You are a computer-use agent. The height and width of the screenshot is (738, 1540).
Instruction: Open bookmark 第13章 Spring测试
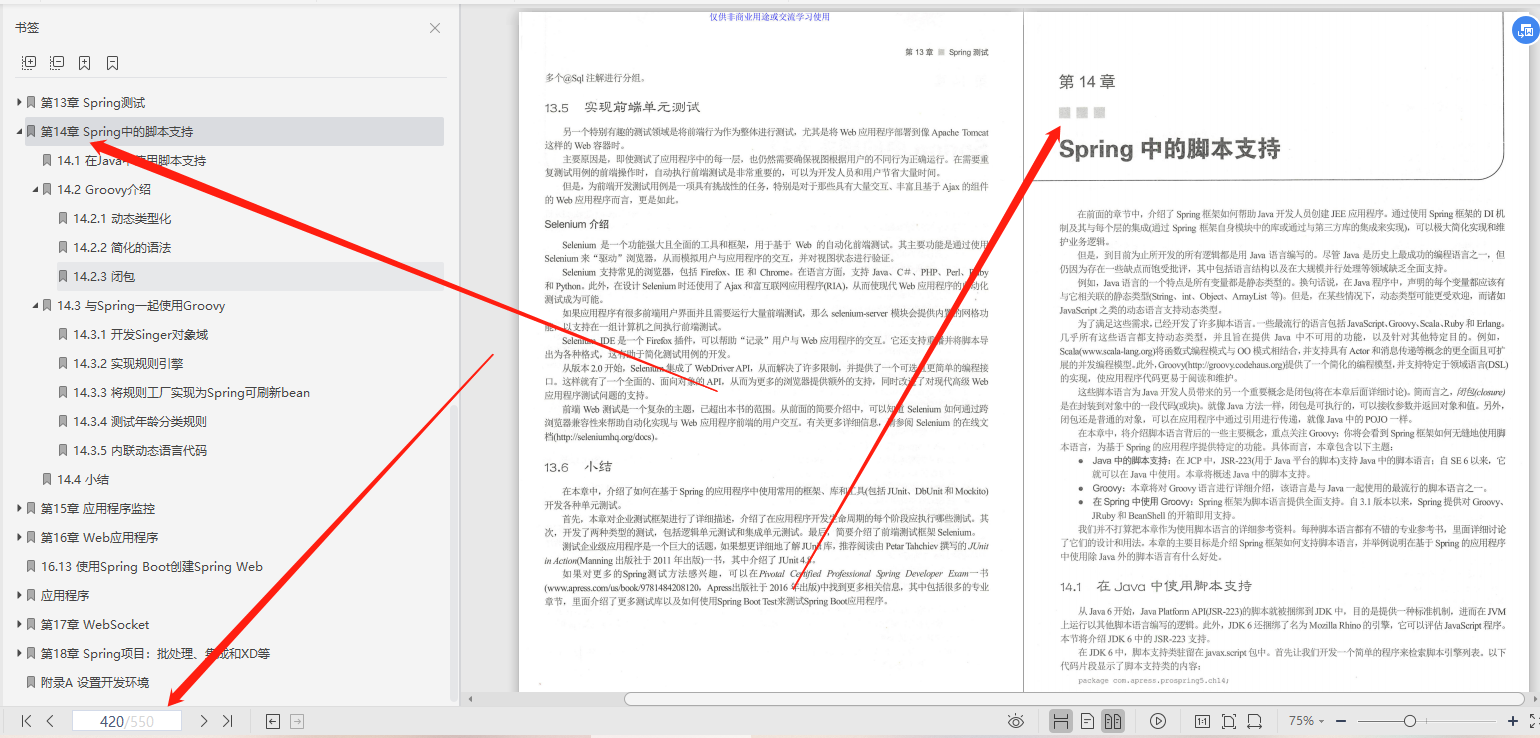(x=93, y=103)
